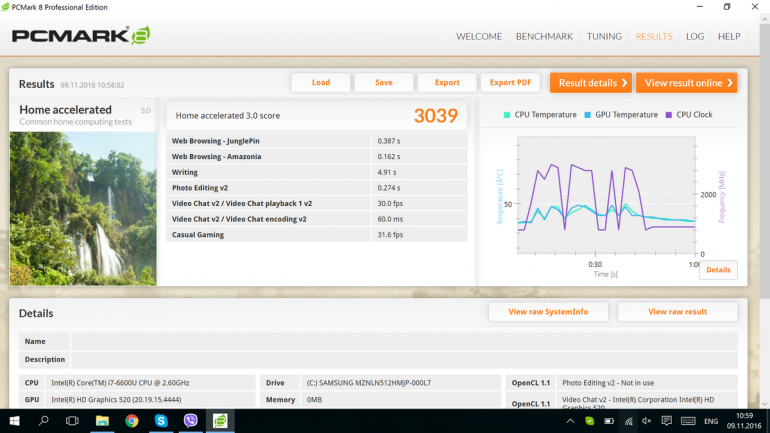Viewport: 770px width, 433px height.
Task: Open chart Details button
Action: (718, 270)
